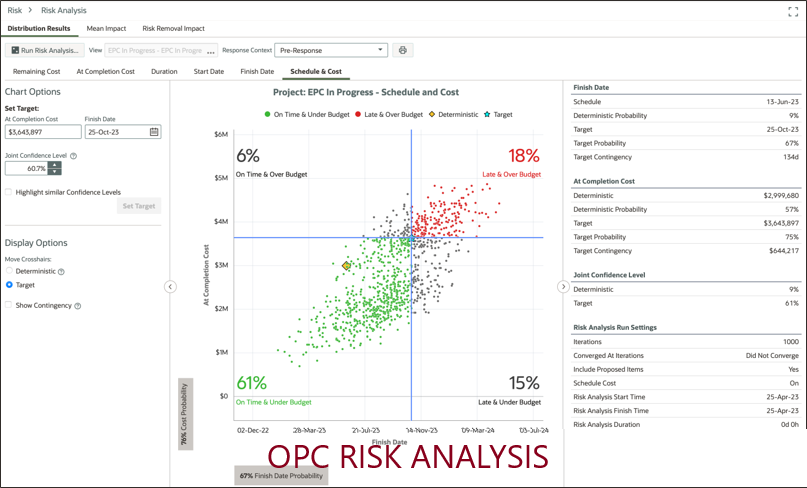Click the Run Risk Analysis button
807x488 pixels.
44,50
